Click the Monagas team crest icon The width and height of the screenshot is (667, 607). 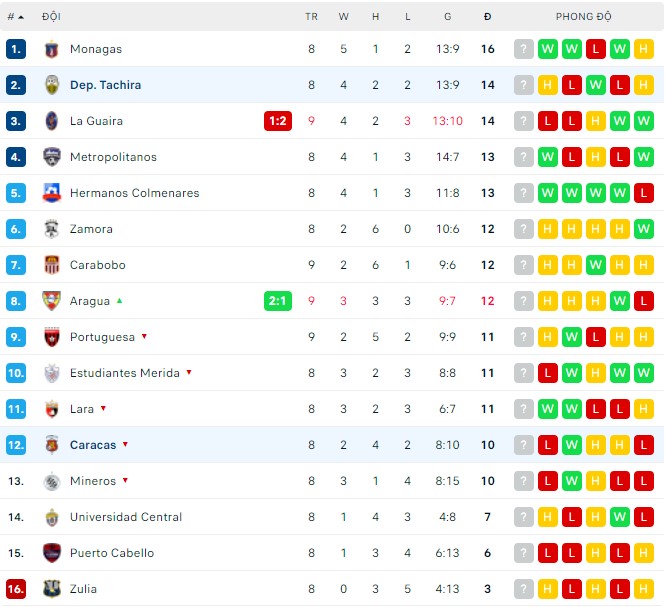(x=52, y=49)
